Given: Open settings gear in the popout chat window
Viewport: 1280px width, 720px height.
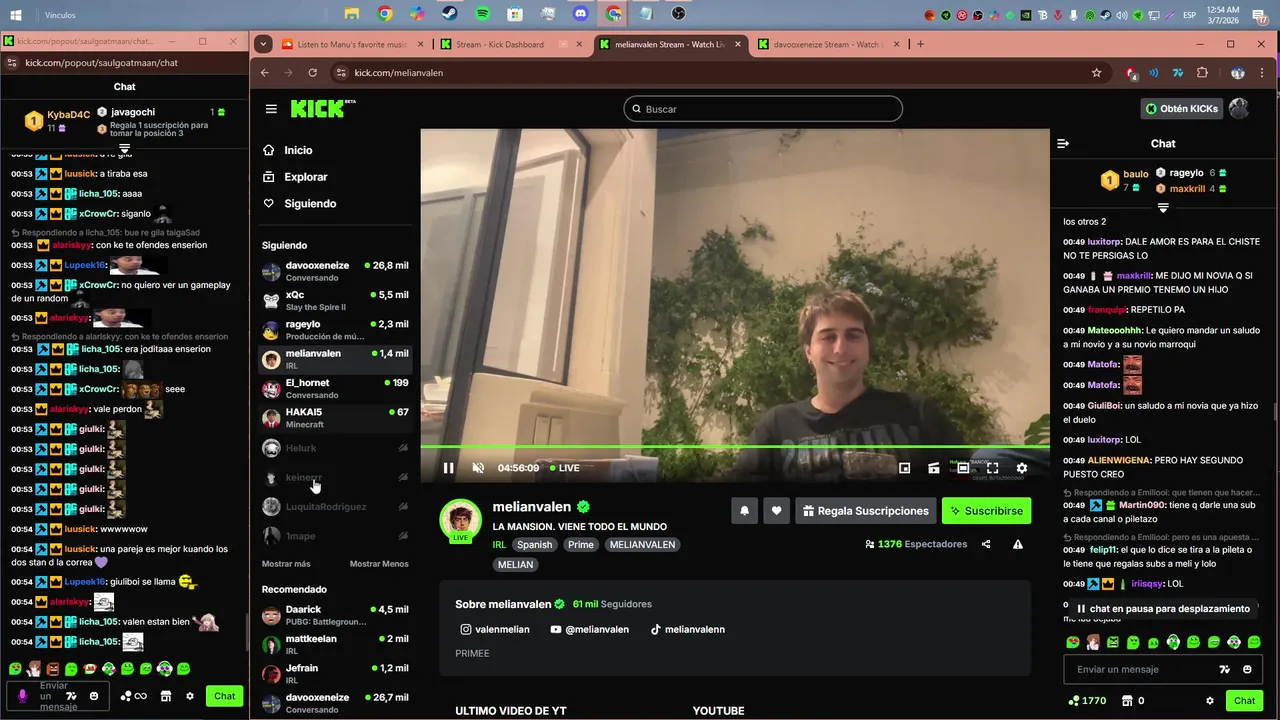Looking at the screenshot, I should (x=189, y=696).
